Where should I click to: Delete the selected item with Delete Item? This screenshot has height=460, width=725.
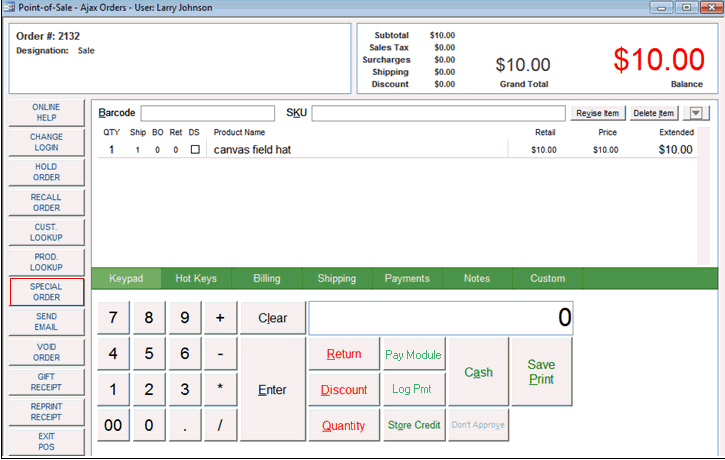coord(653,113)
